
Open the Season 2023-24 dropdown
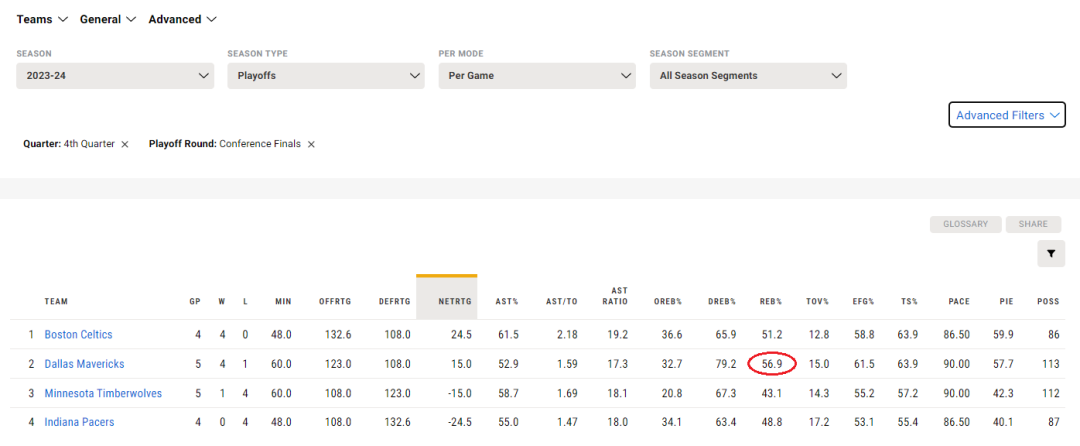tap(115, 76)
